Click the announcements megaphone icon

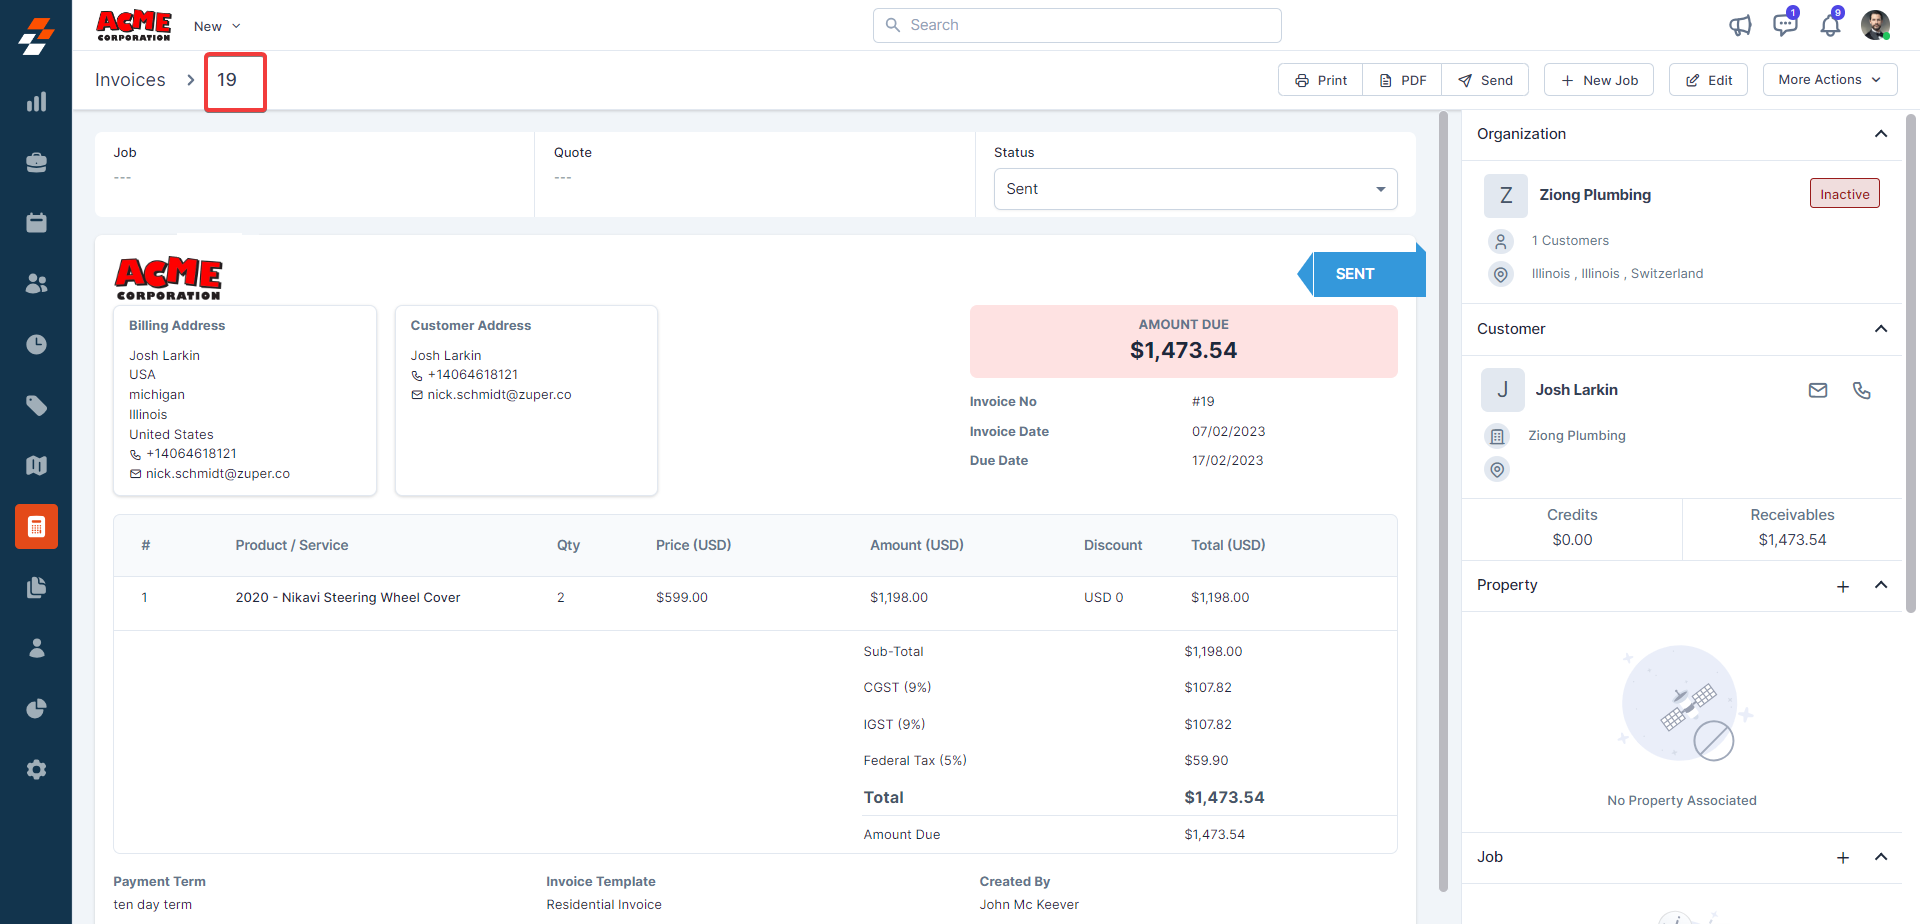(x=1740, y=25)
